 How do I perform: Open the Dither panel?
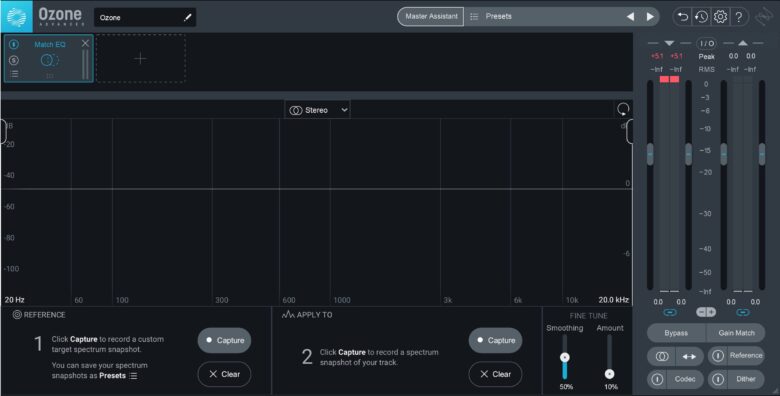[746, 379]
